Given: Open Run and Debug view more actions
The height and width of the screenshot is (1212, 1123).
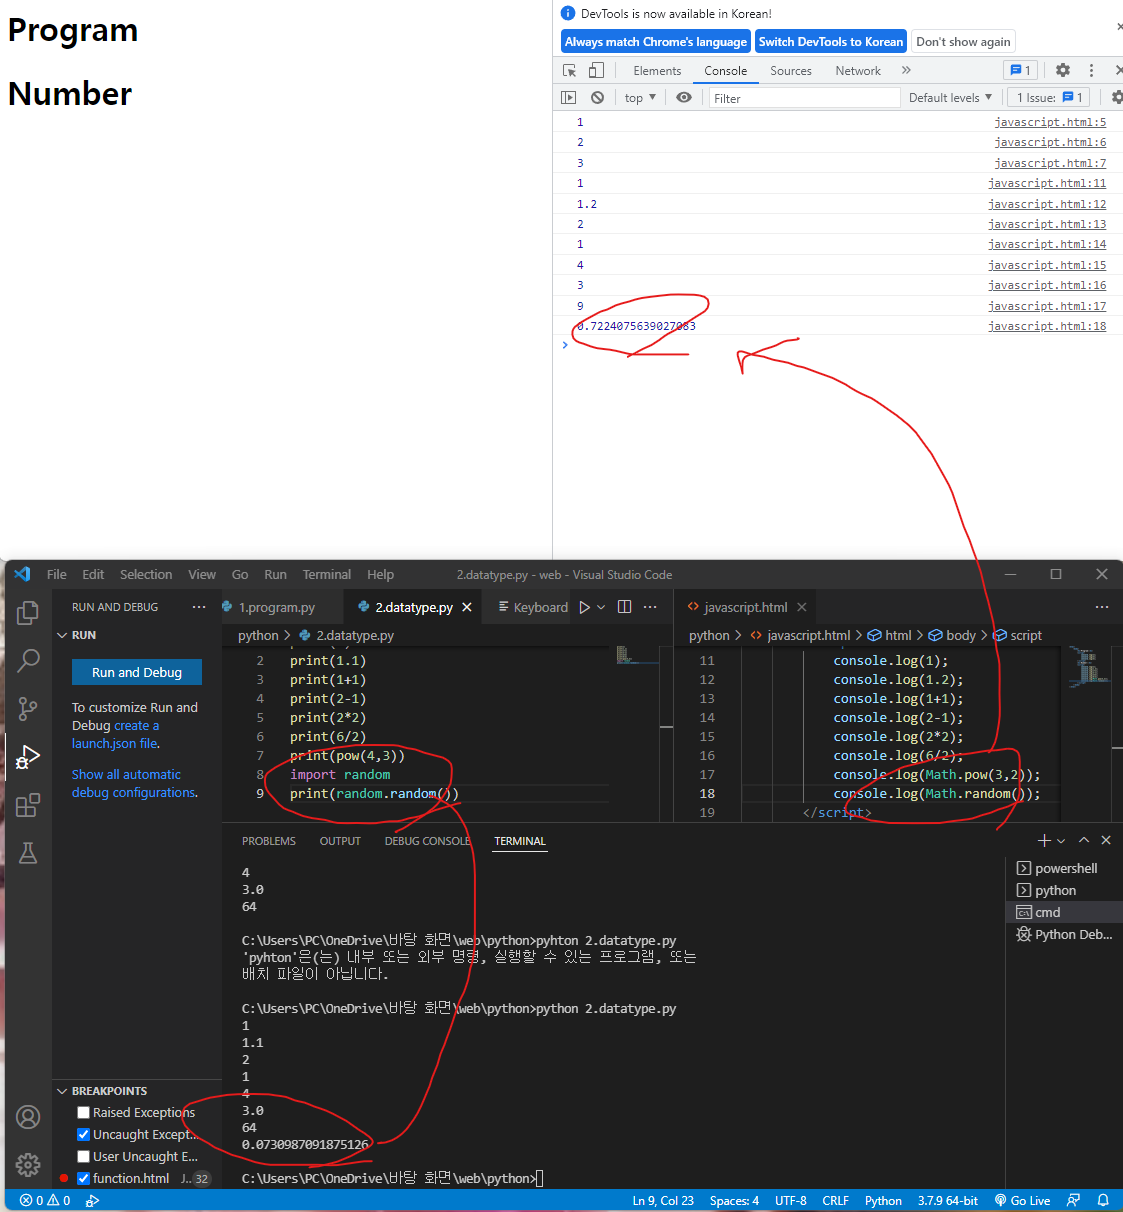Looking at the screenshot, I should 199,607.
